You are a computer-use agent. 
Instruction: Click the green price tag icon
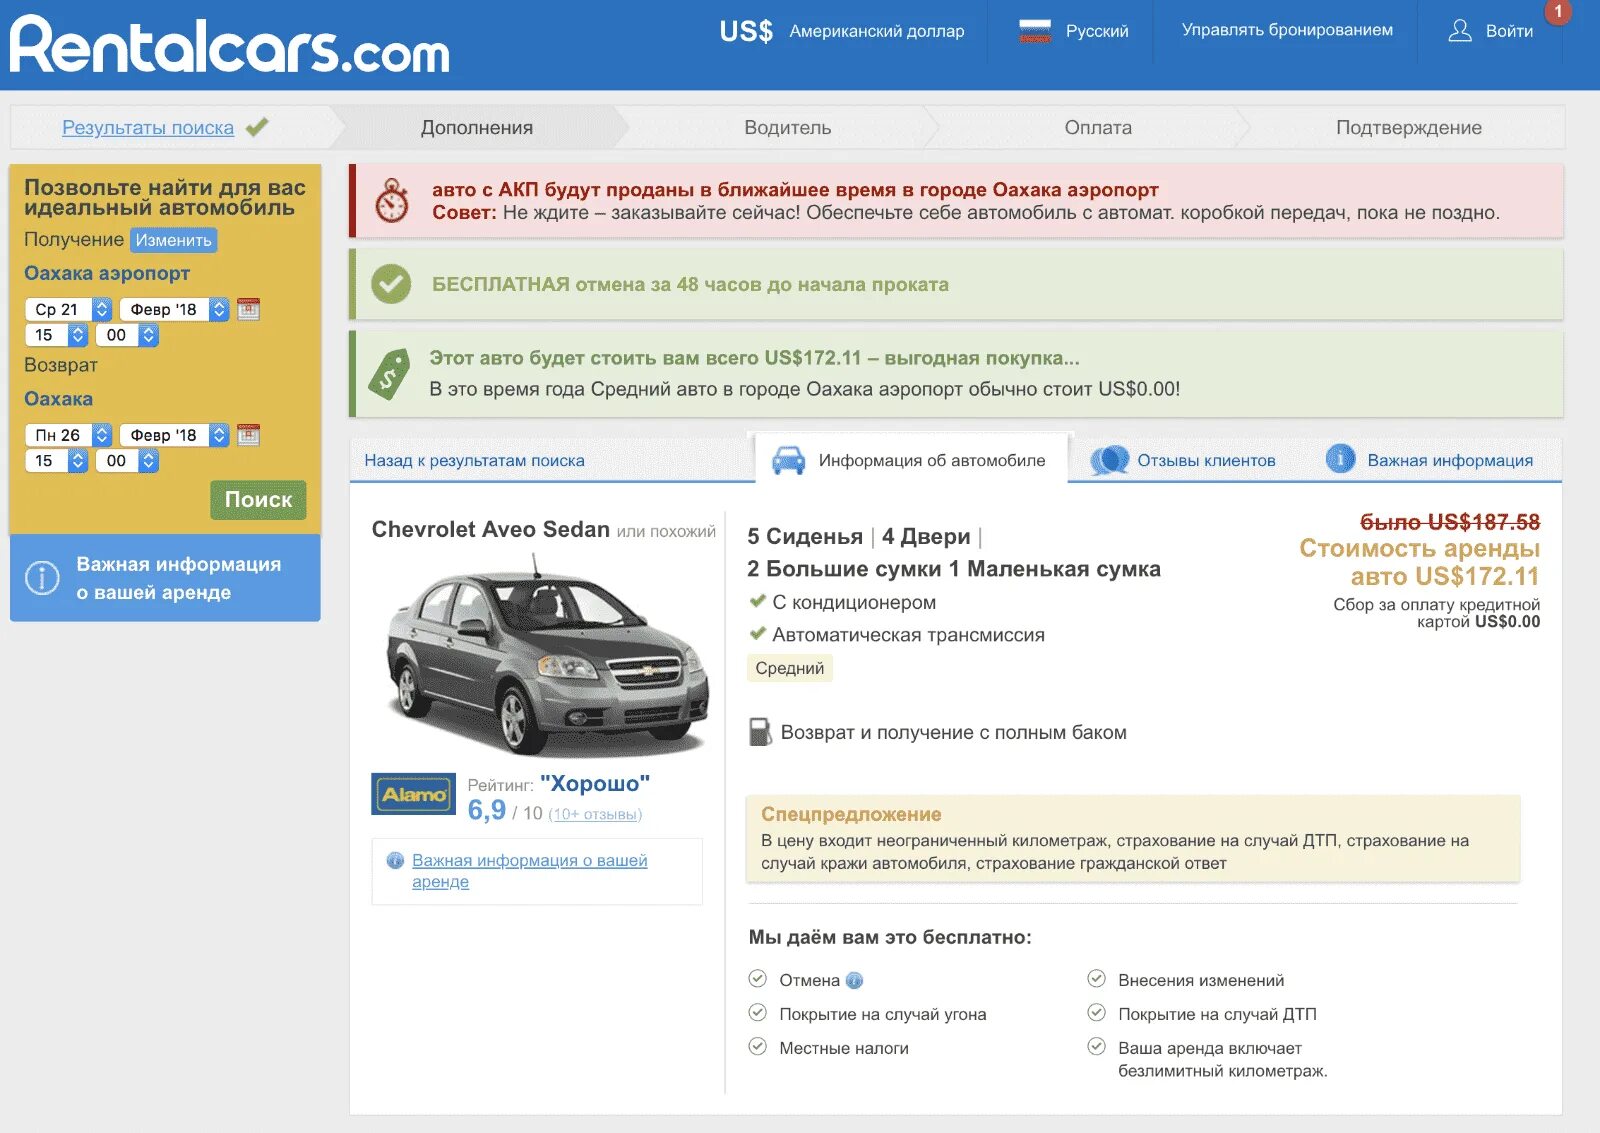[x=390, y=374]
